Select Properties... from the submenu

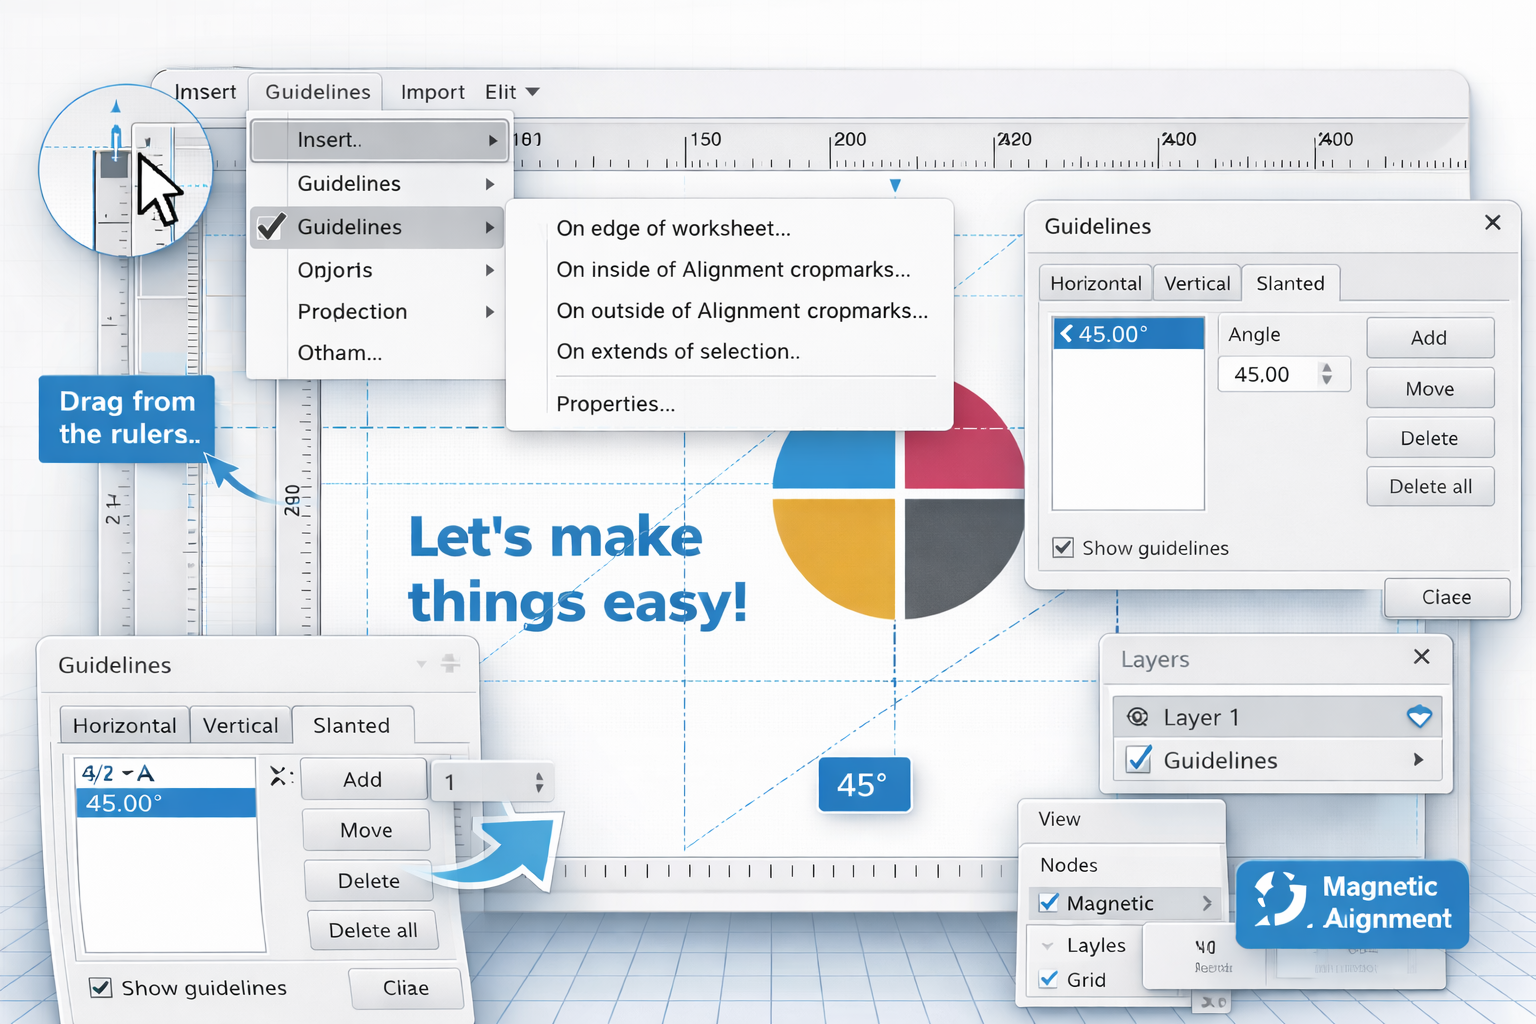click(x=615, y=404)
